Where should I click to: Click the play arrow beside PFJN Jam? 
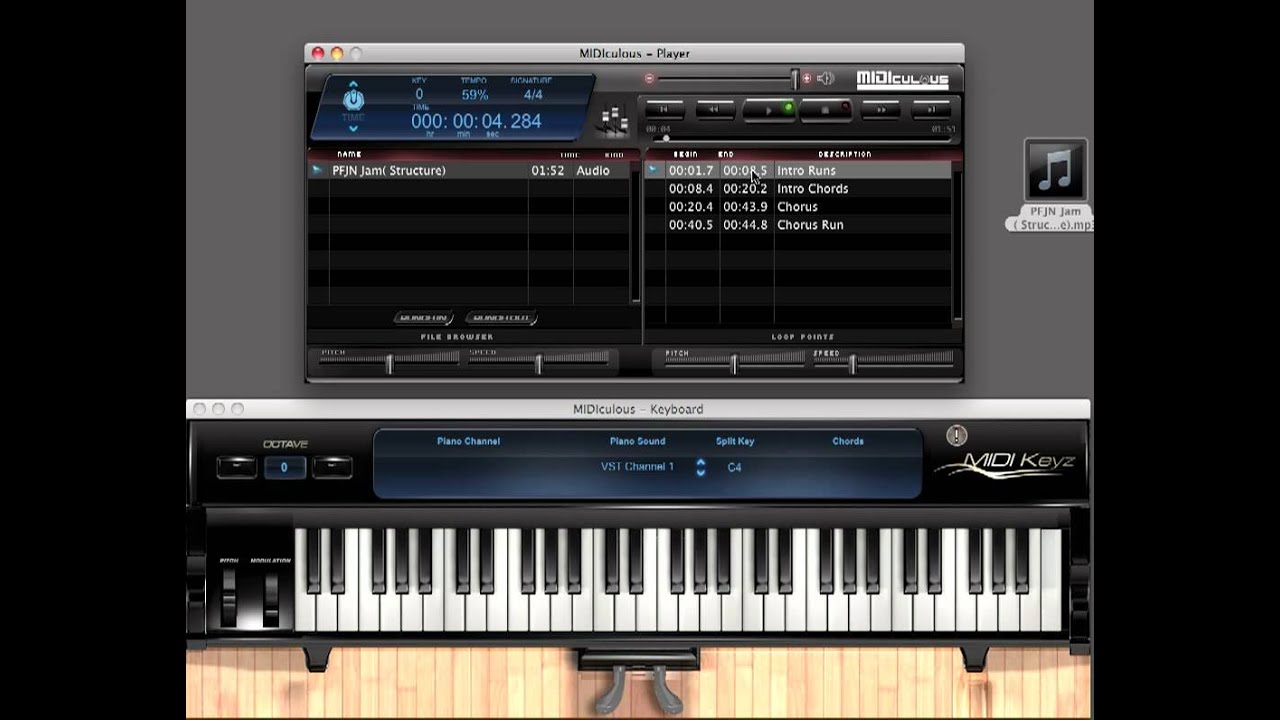point(317,171)
